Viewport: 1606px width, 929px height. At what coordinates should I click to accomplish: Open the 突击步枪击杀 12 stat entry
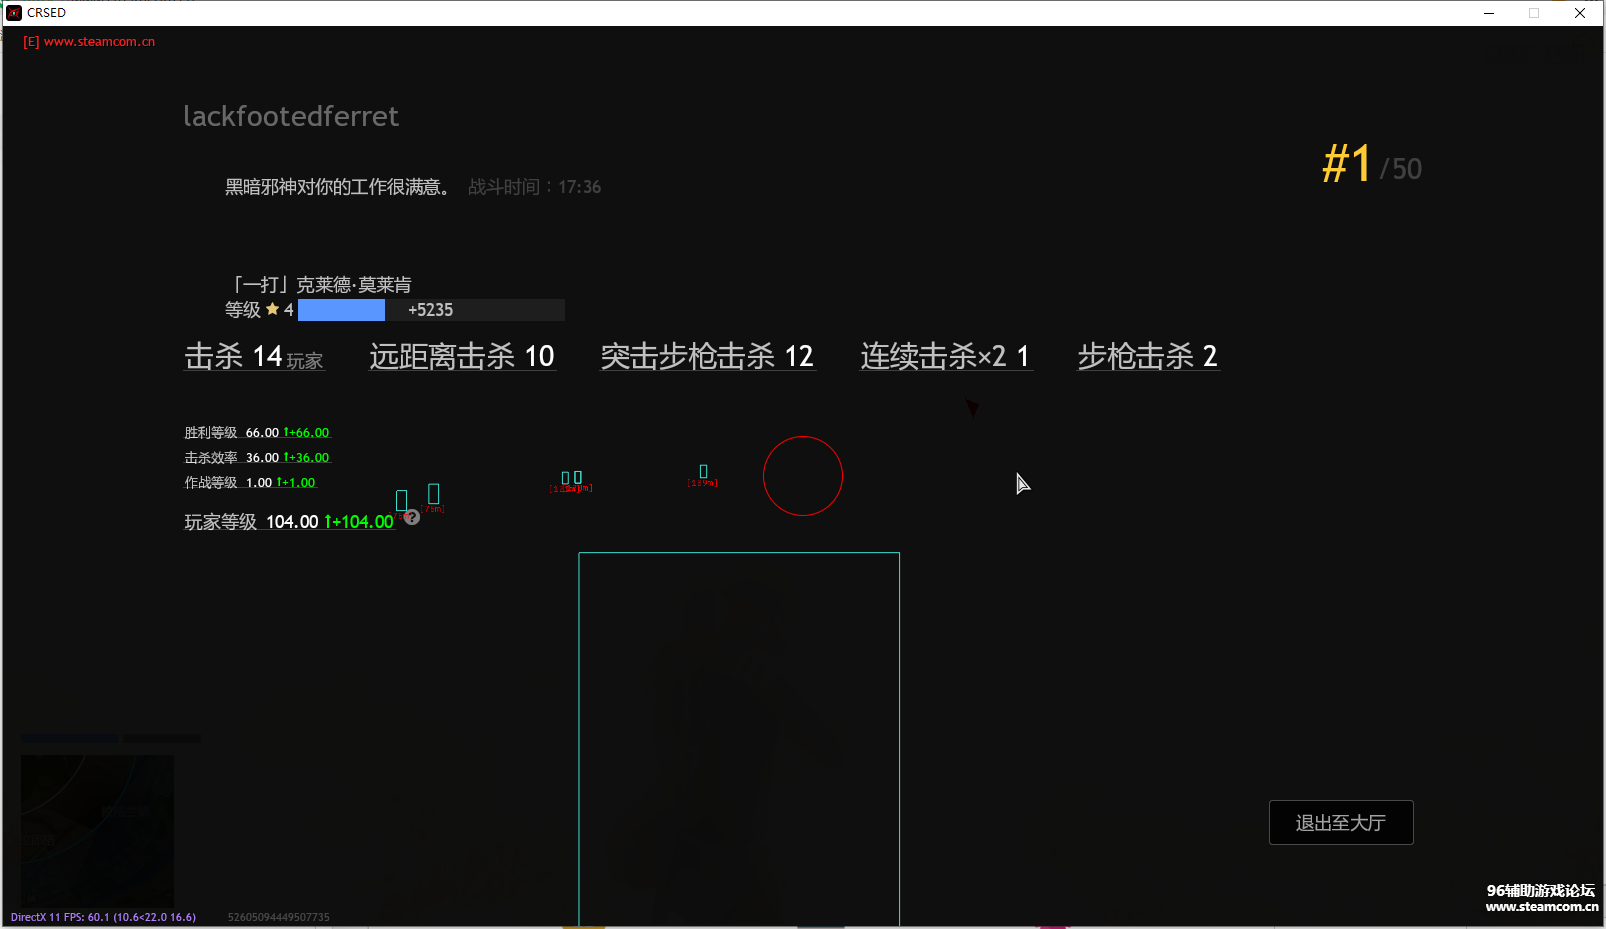pyautogui.click(x=707, y=356)
